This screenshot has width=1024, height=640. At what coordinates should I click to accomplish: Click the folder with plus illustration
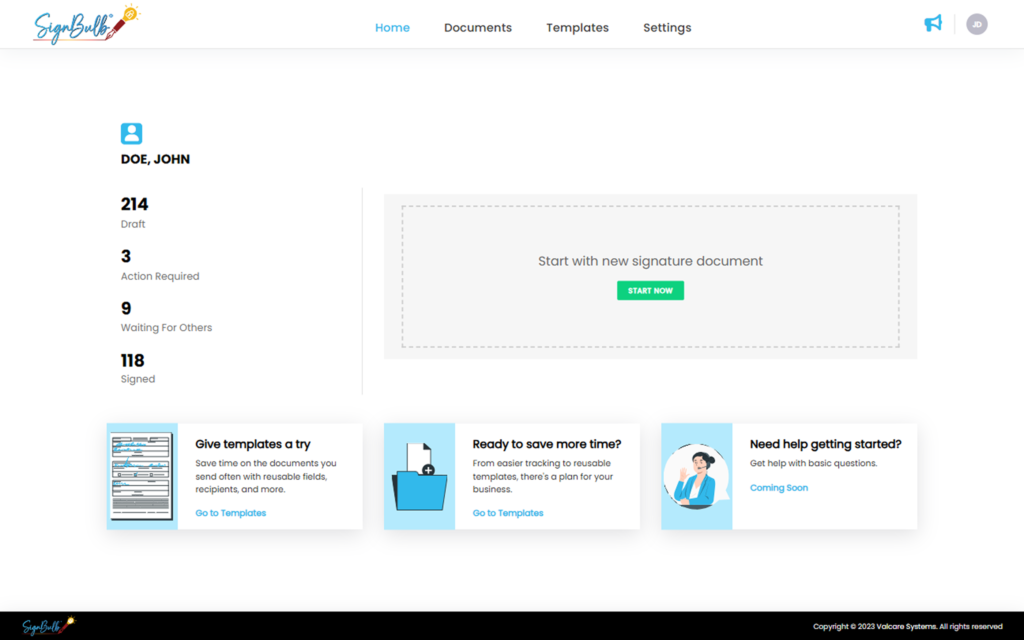click(419, 476)
